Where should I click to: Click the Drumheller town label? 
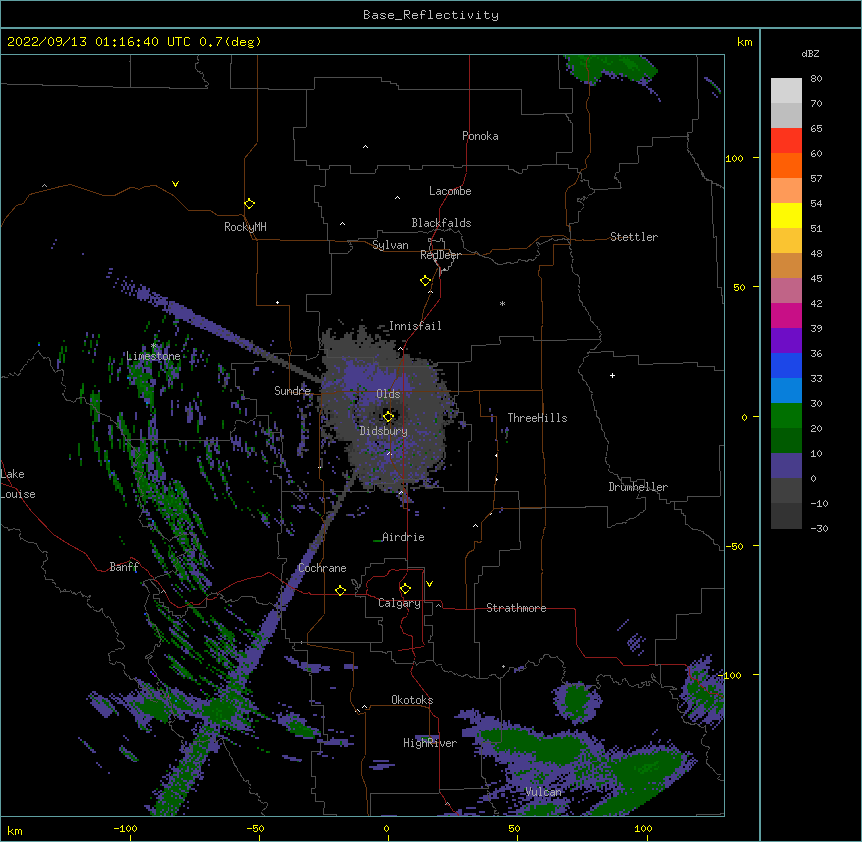coord(638,487)
